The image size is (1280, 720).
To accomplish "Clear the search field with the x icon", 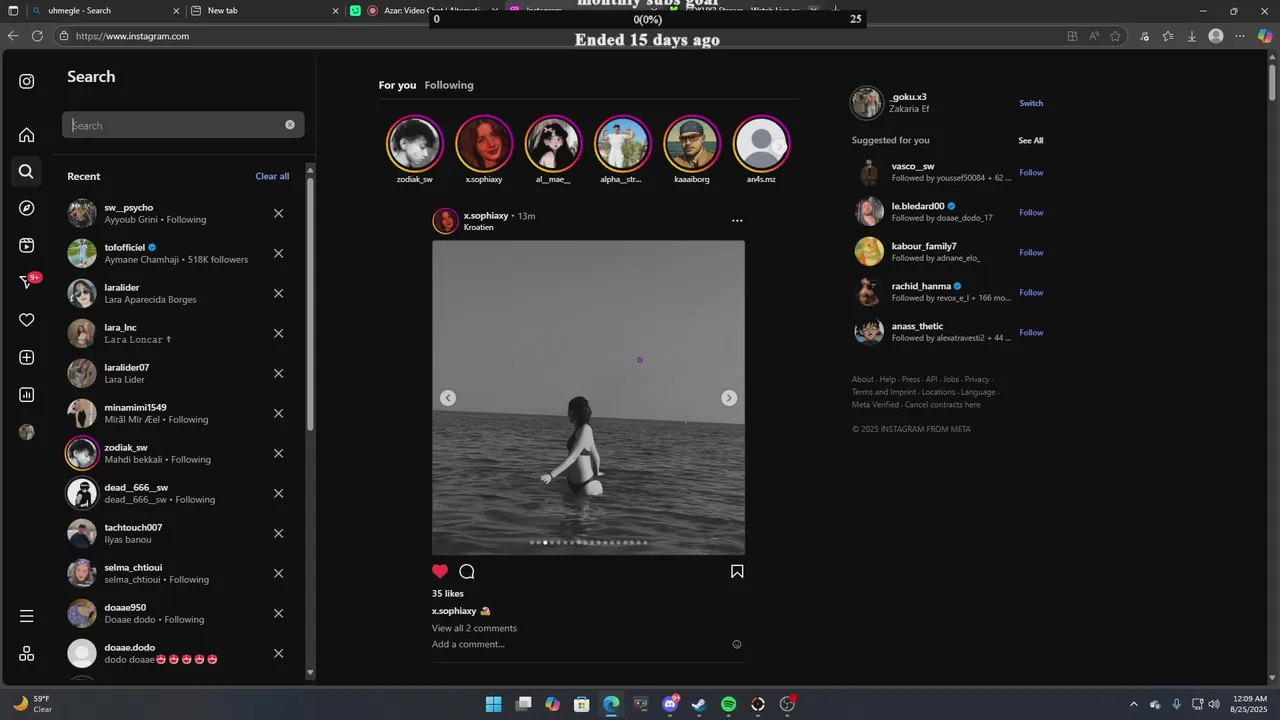I will (x=290, y=125).
